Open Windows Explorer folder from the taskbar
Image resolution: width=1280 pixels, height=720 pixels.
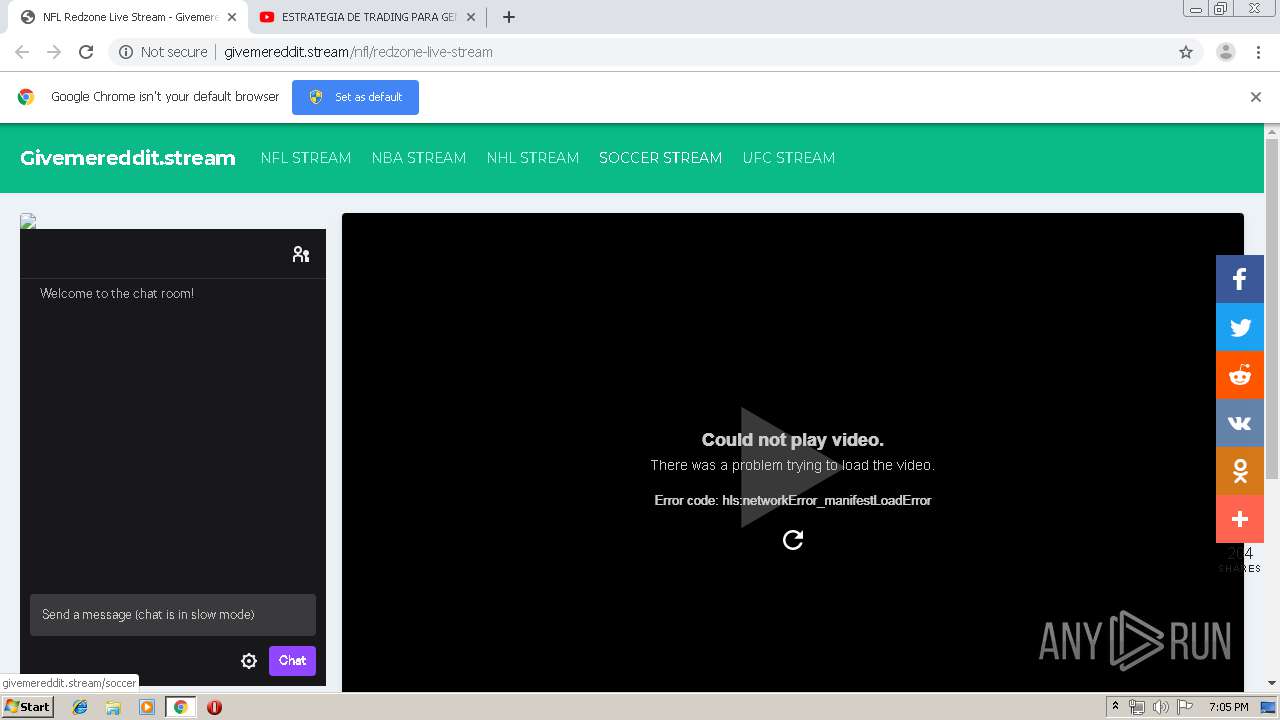click(x=113, y=707)
